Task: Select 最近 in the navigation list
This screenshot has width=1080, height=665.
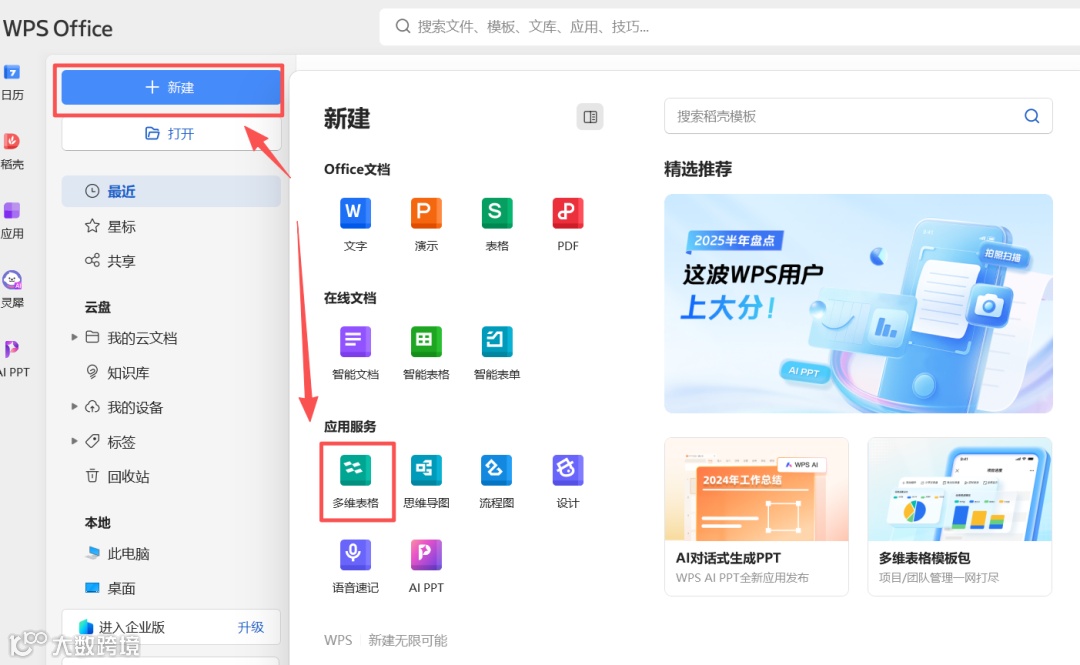Action: coord(171,191)
